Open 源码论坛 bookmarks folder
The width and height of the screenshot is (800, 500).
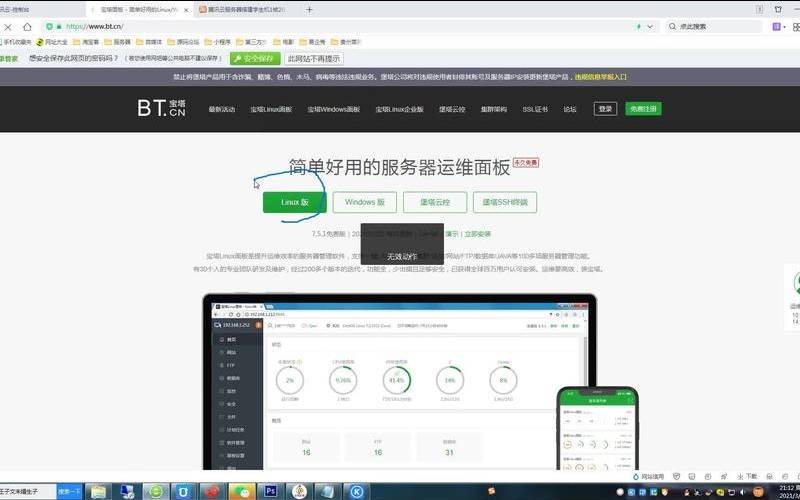pyautogui.click(x=184, y=42)
